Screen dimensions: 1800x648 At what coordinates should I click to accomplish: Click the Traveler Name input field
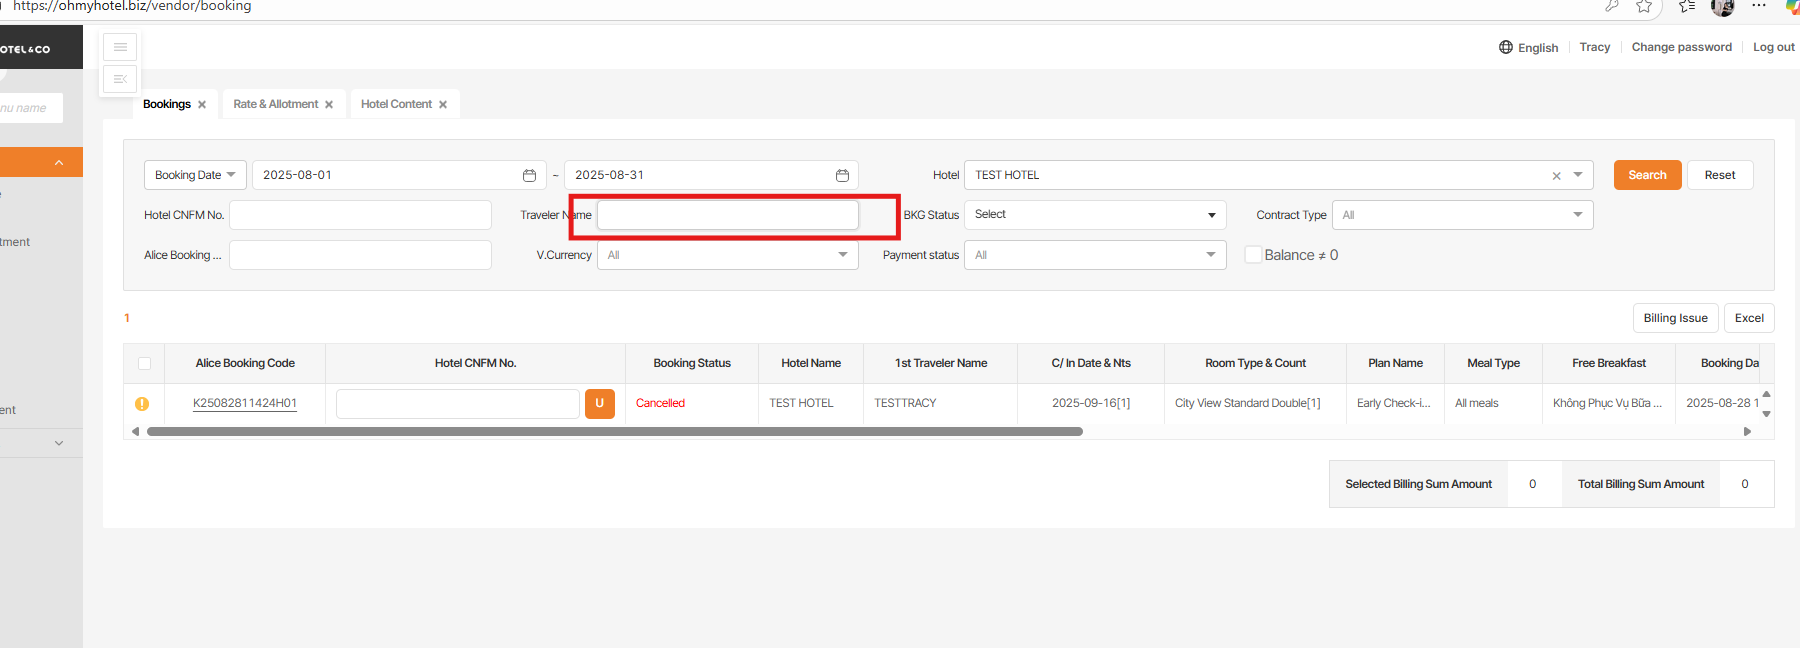(727, 215)
